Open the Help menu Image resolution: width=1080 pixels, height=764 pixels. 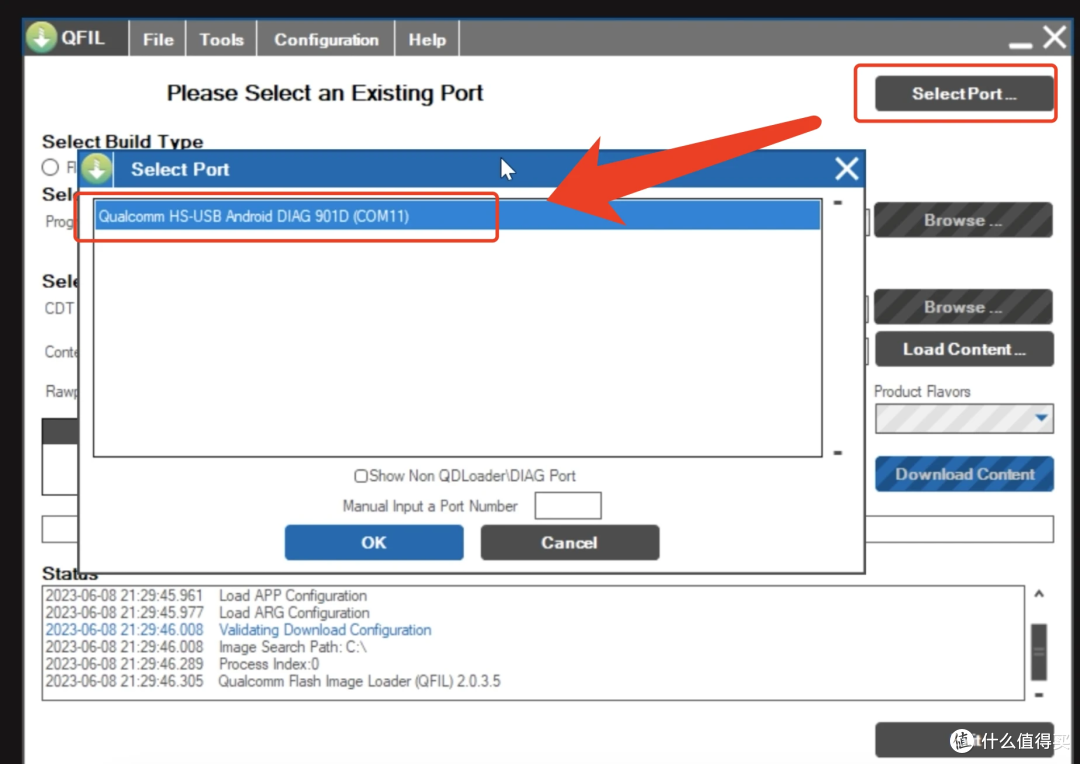click(x=427, y=39)
